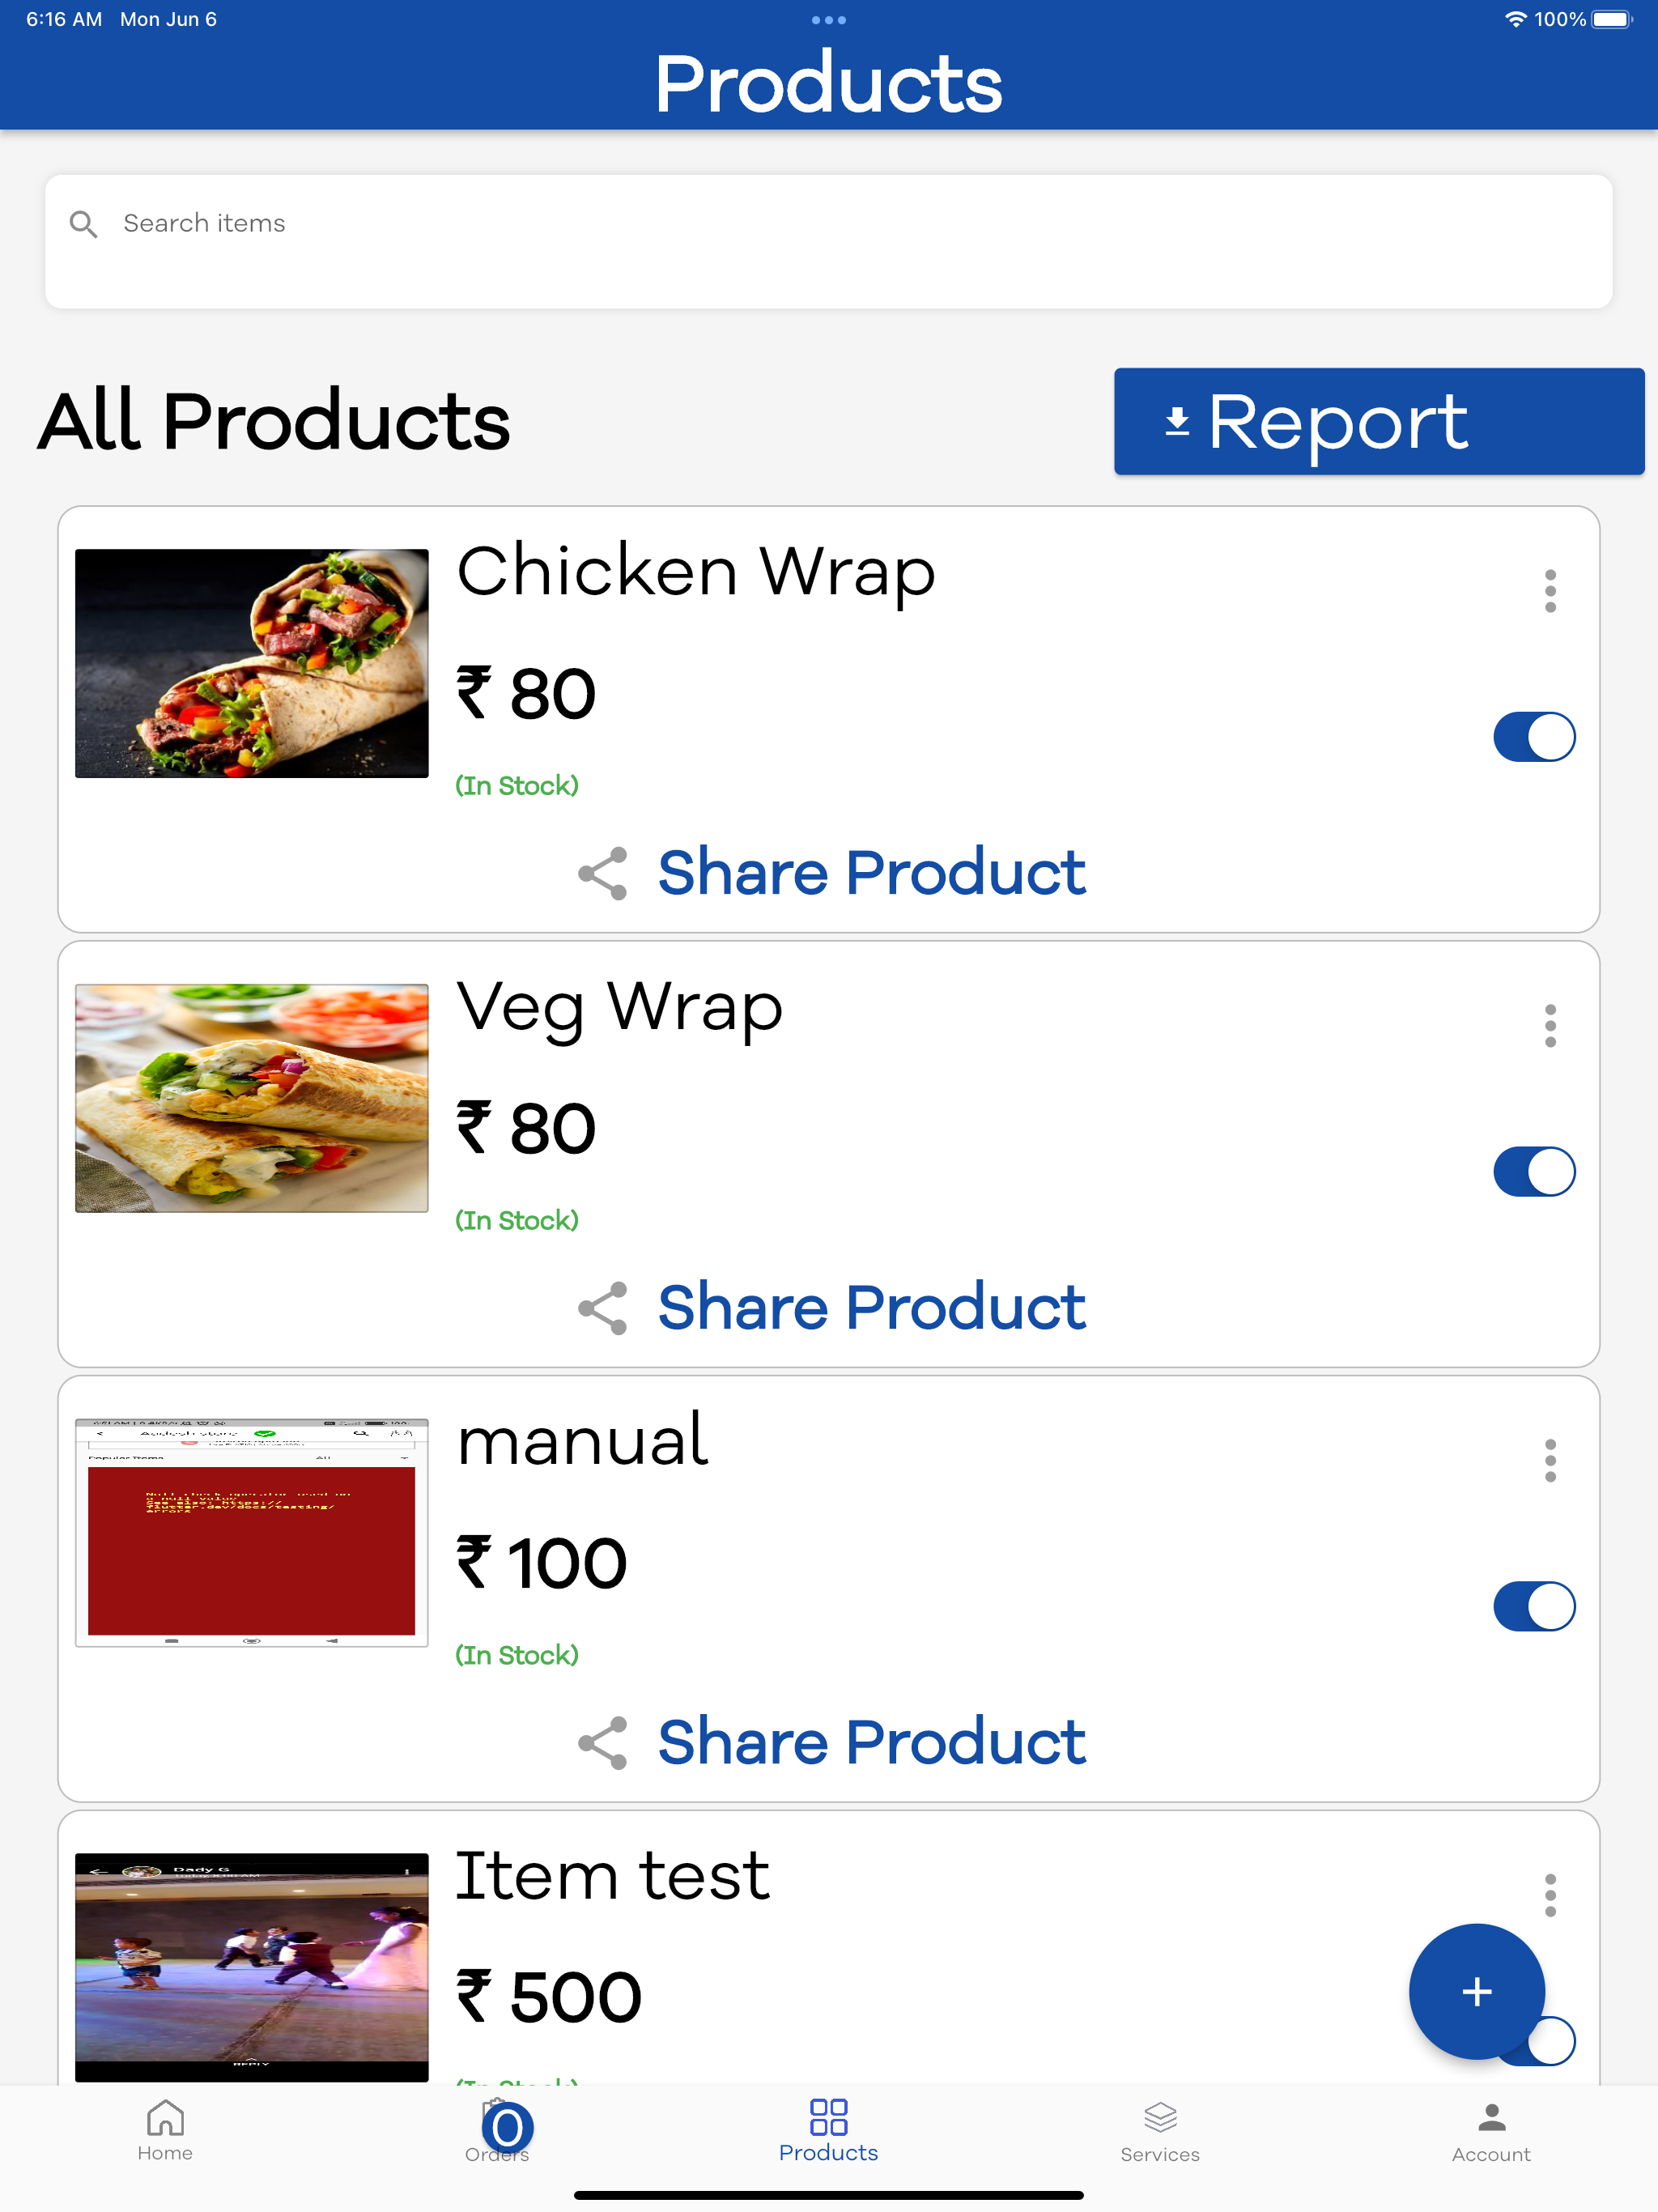The image size is (1658, 2212).
Task: Focus the Search items field
Action: click(x=828, y=241)
